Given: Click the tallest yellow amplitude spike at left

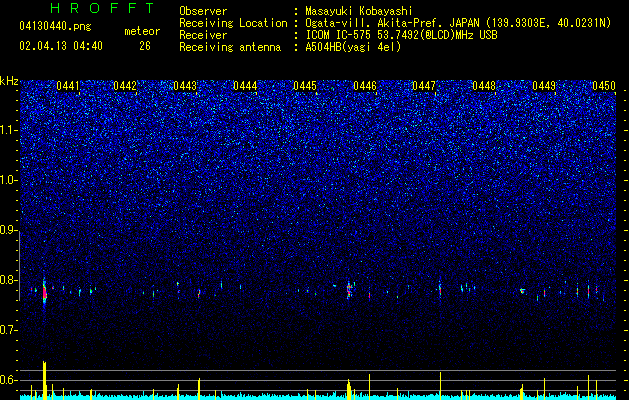Looking at the screenshot, I should click(x=45, y=379).
